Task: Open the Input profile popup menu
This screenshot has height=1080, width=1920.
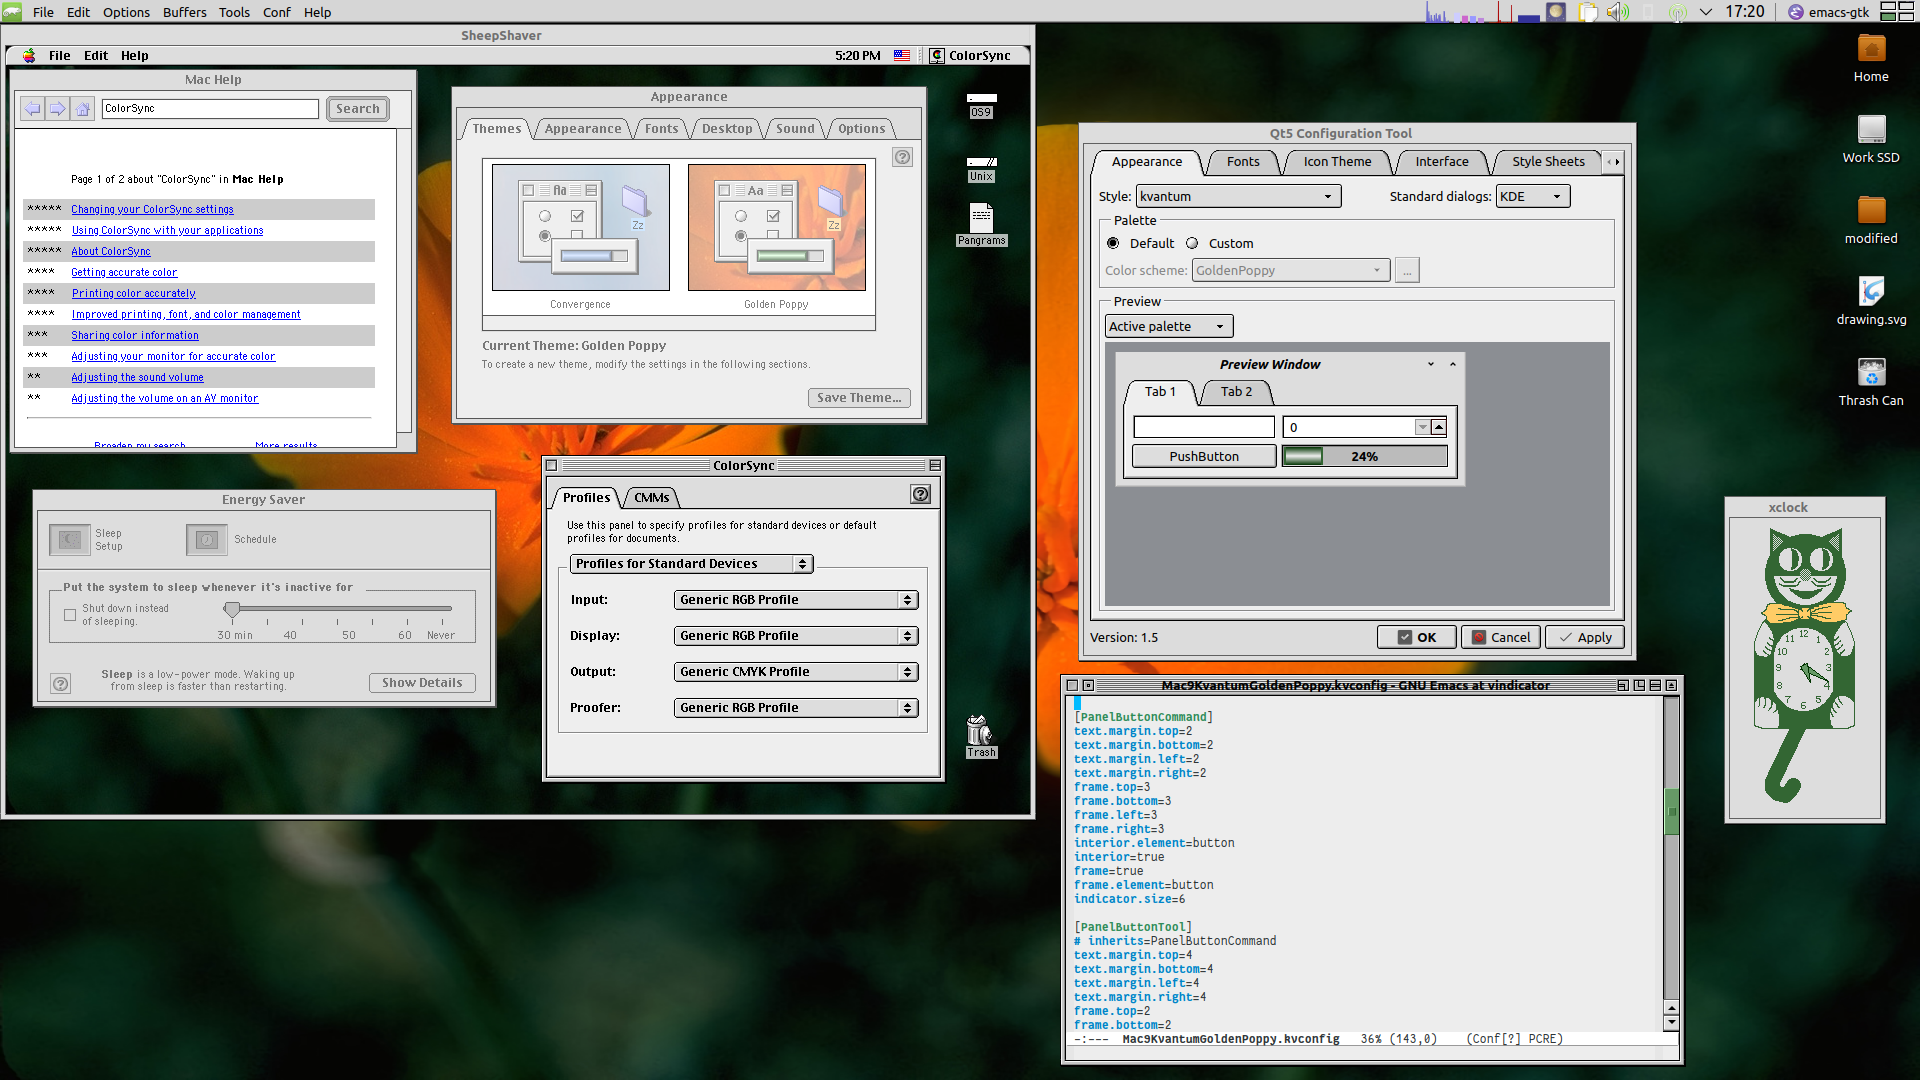Action: pyautogui.click(x=796, y=600)
